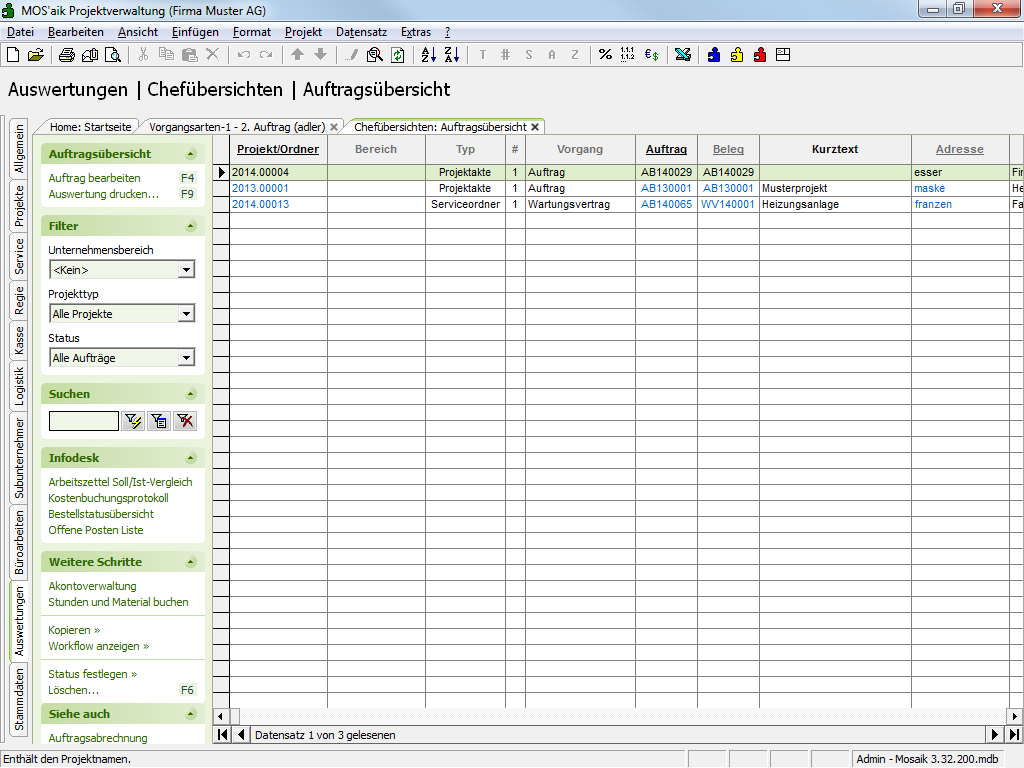Viewport: 1024px width, 768px height.
Task: Refresh the data with green arrows icon
Action: point(398,55)
